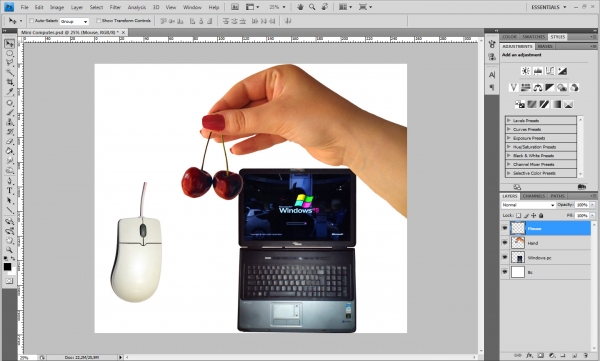Open the Analysis menu
The image size is (600, 361).
[137, 7]
